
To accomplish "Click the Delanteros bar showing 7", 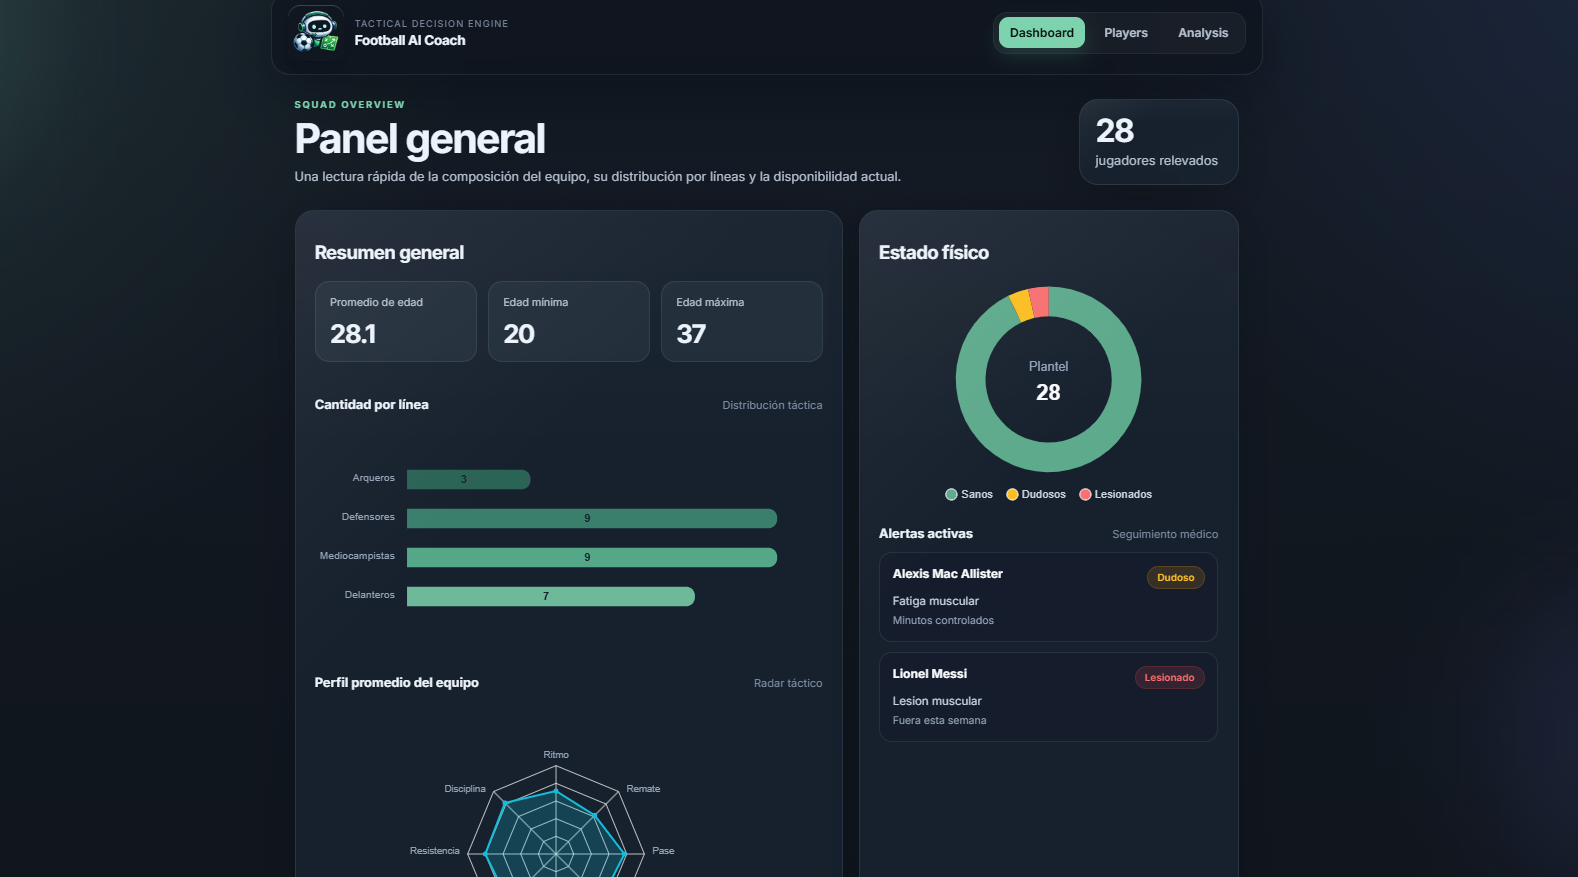I will [x=550, y=596].
